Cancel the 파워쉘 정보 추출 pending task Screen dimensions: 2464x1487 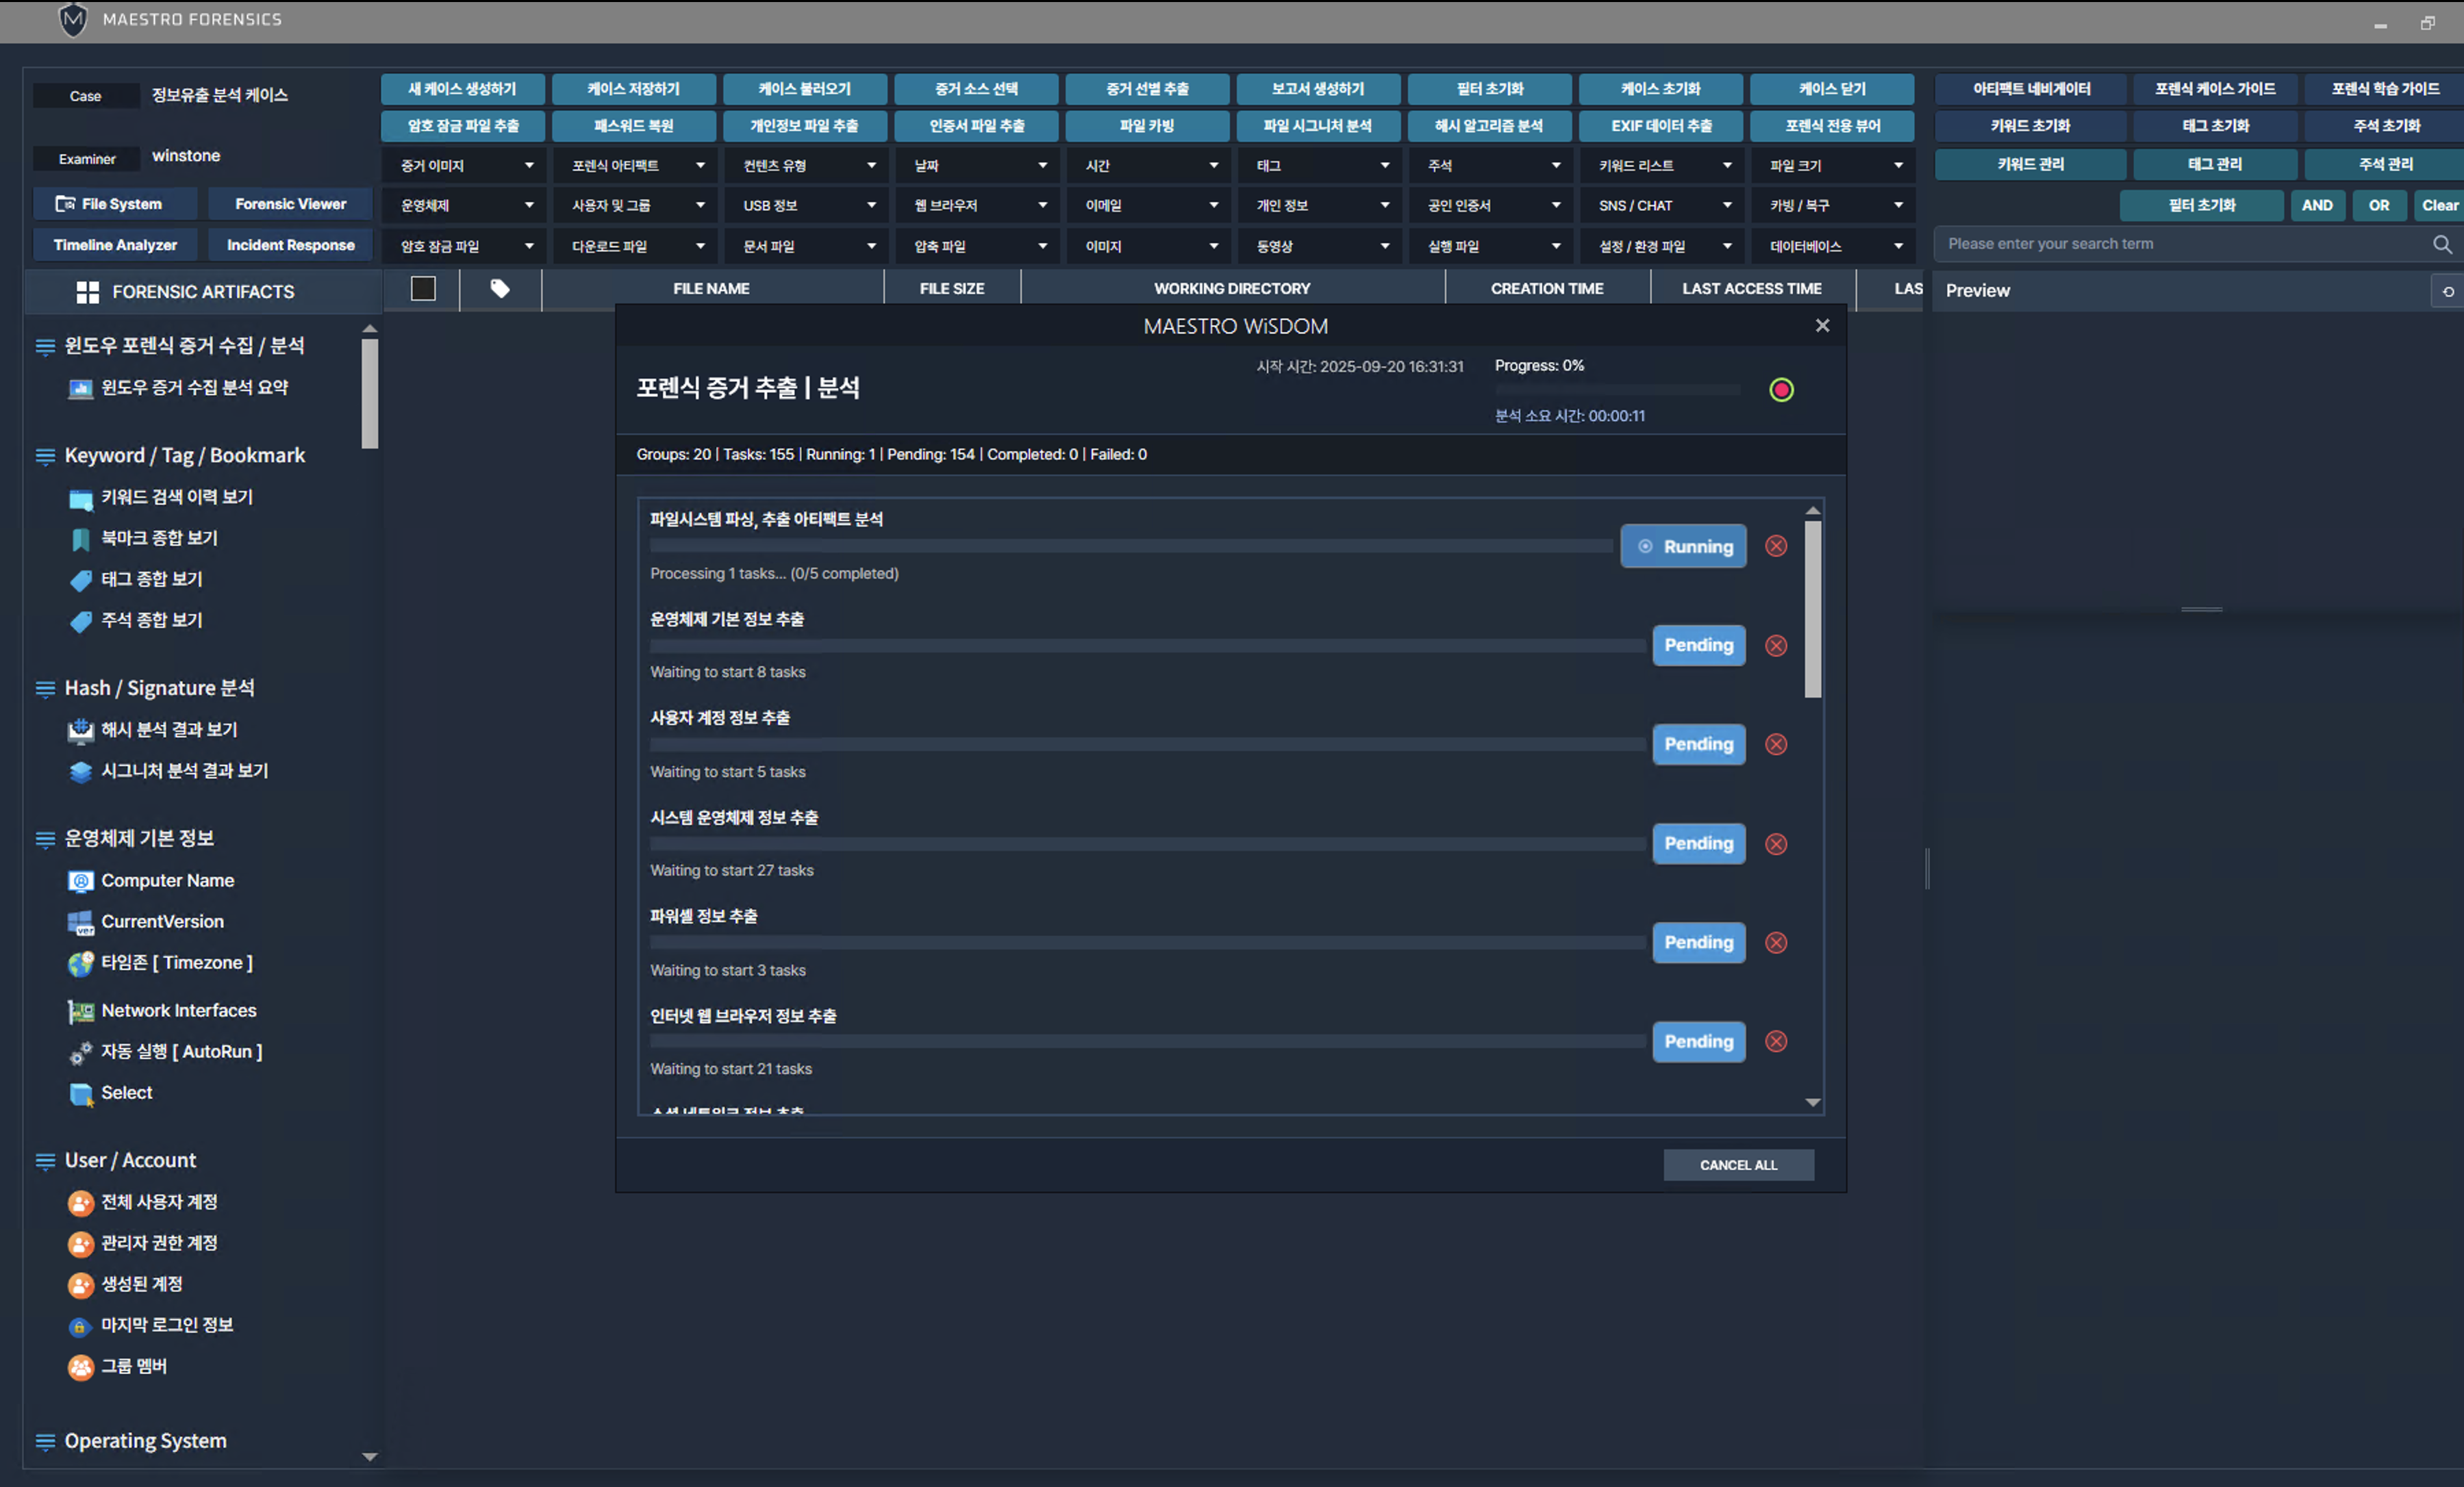[x=1776, y=943]
